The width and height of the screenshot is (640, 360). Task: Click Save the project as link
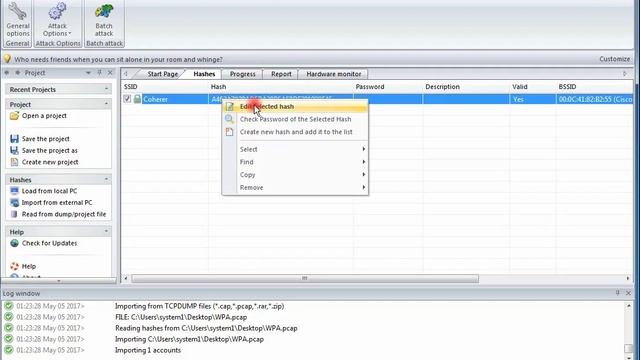pyautogui.click(x=50, y=150)
